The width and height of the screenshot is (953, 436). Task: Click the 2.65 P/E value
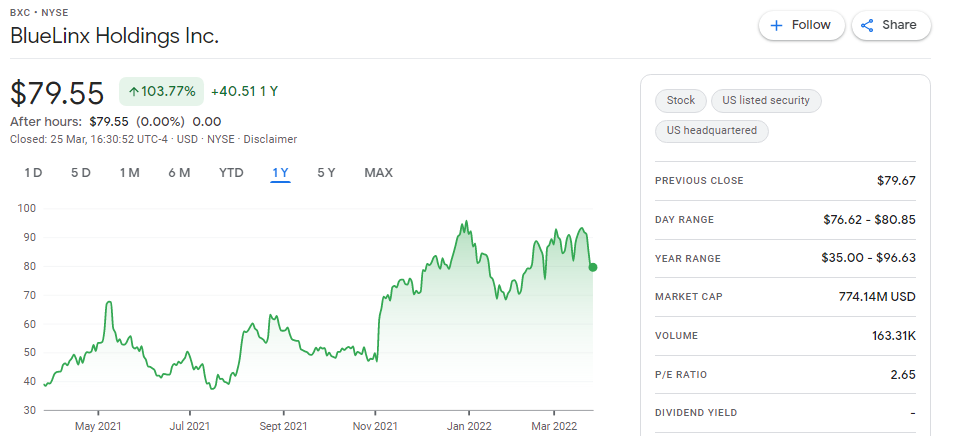pyautogui.click(x=903, y=375)
